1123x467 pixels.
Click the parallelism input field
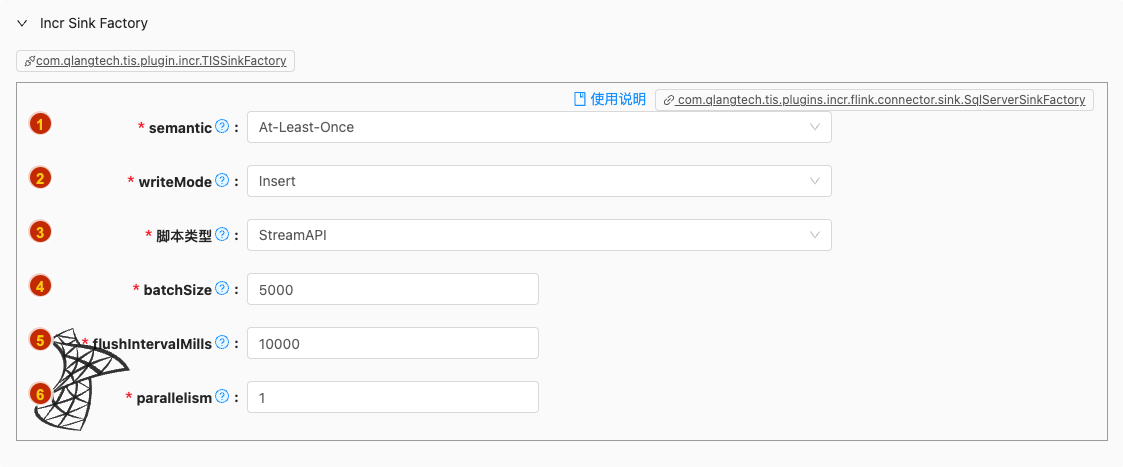pos(392,397)
